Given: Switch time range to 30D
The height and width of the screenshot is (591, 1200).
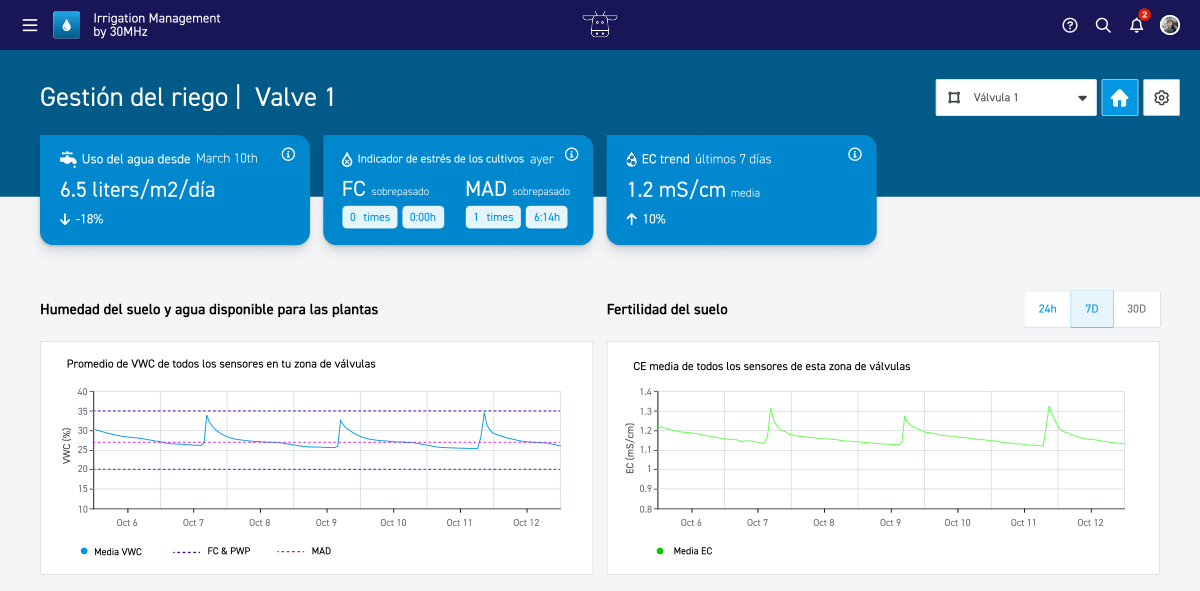Looking at the screenshot, I should (x=1137, y=309).
